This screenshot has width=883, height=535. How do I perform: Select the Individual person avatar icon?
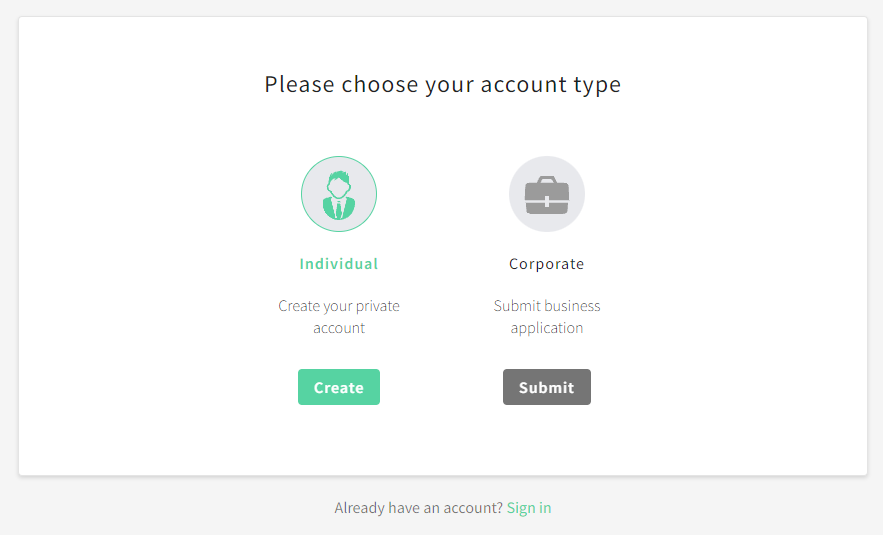pyautogui.click(x=339, y=194)
